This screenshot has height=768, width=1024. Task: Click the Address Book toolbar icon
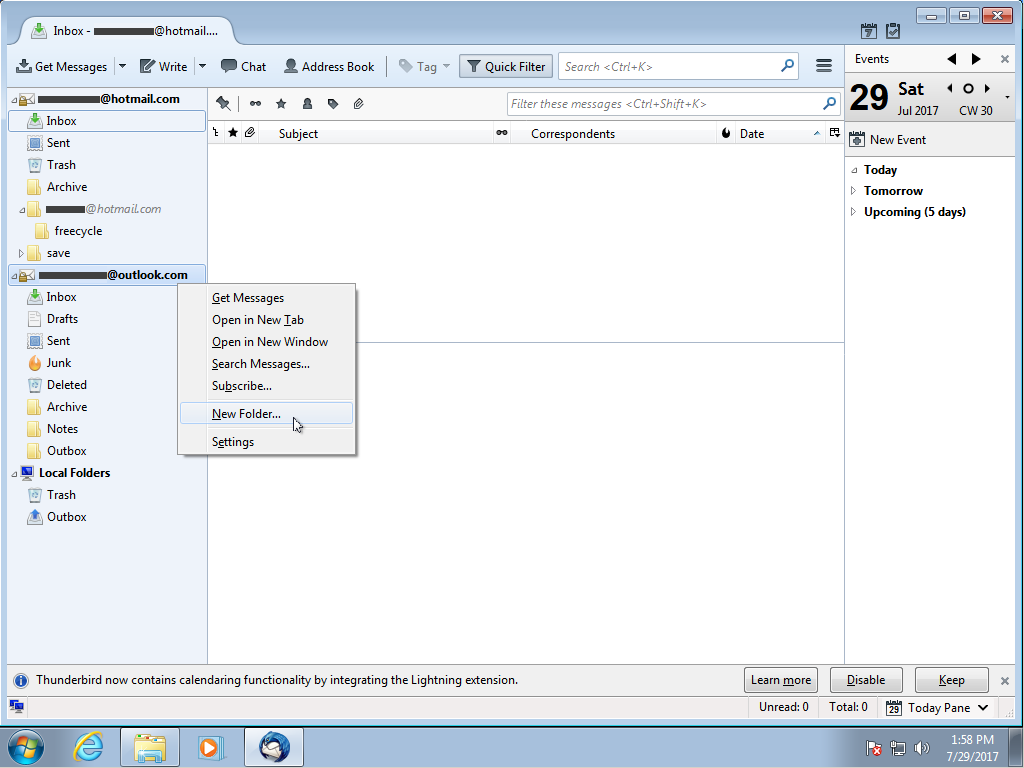coord(291,67)
